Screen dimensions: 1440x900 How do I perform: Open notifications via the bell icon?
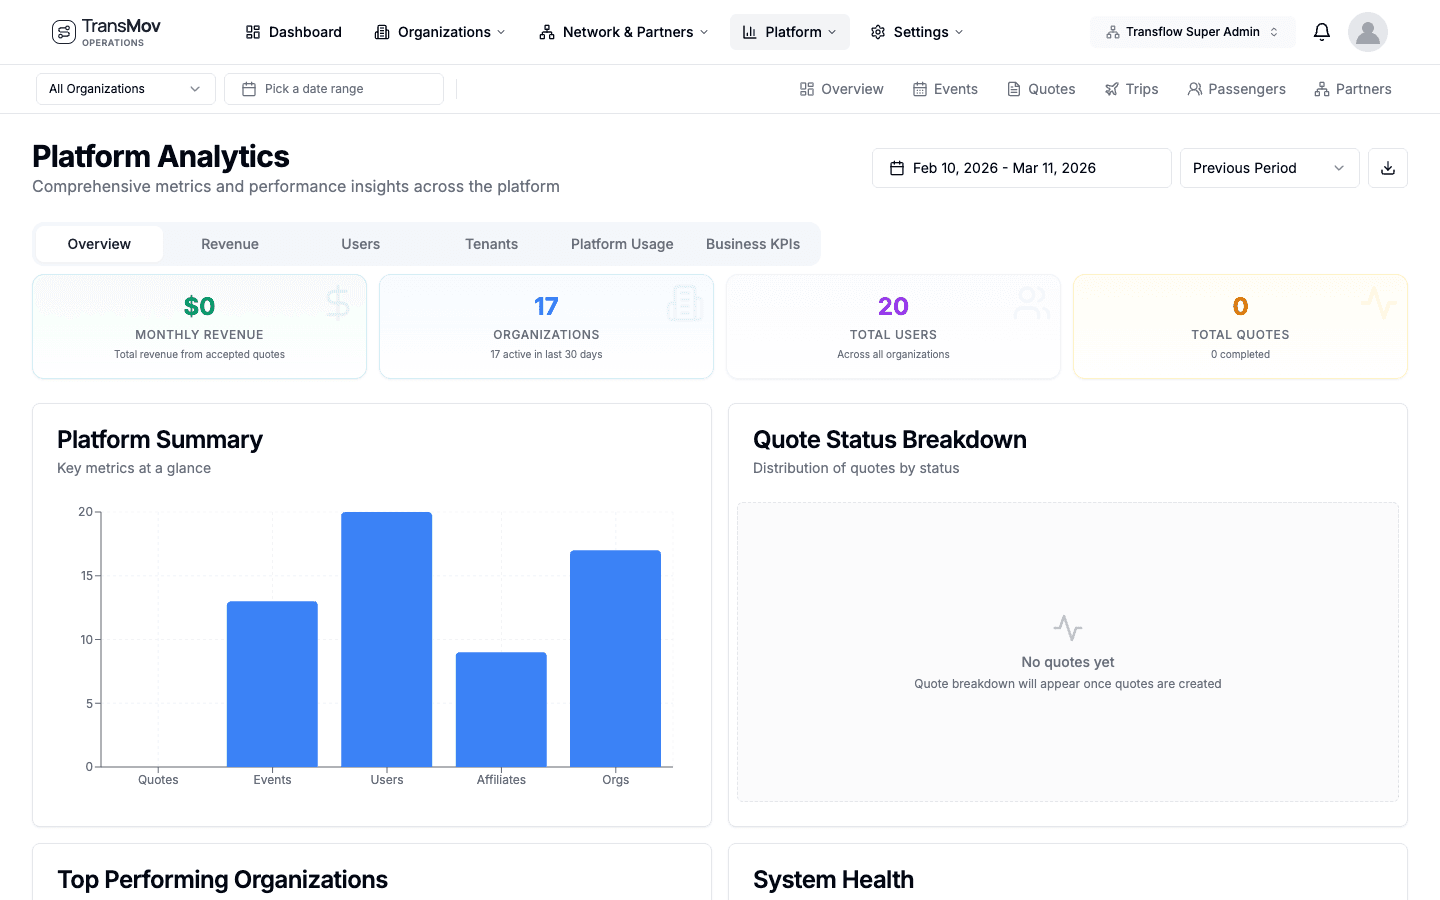point(1321,31)
